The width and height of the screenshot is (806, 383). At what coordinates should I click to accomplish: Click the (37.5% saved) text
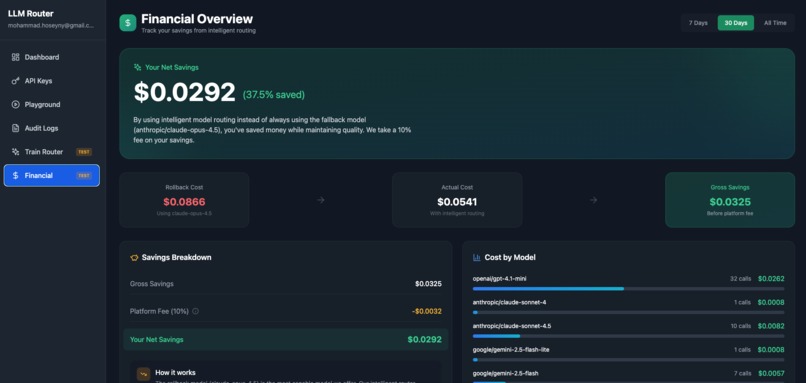pyautogui.click(x=273, y=95)
